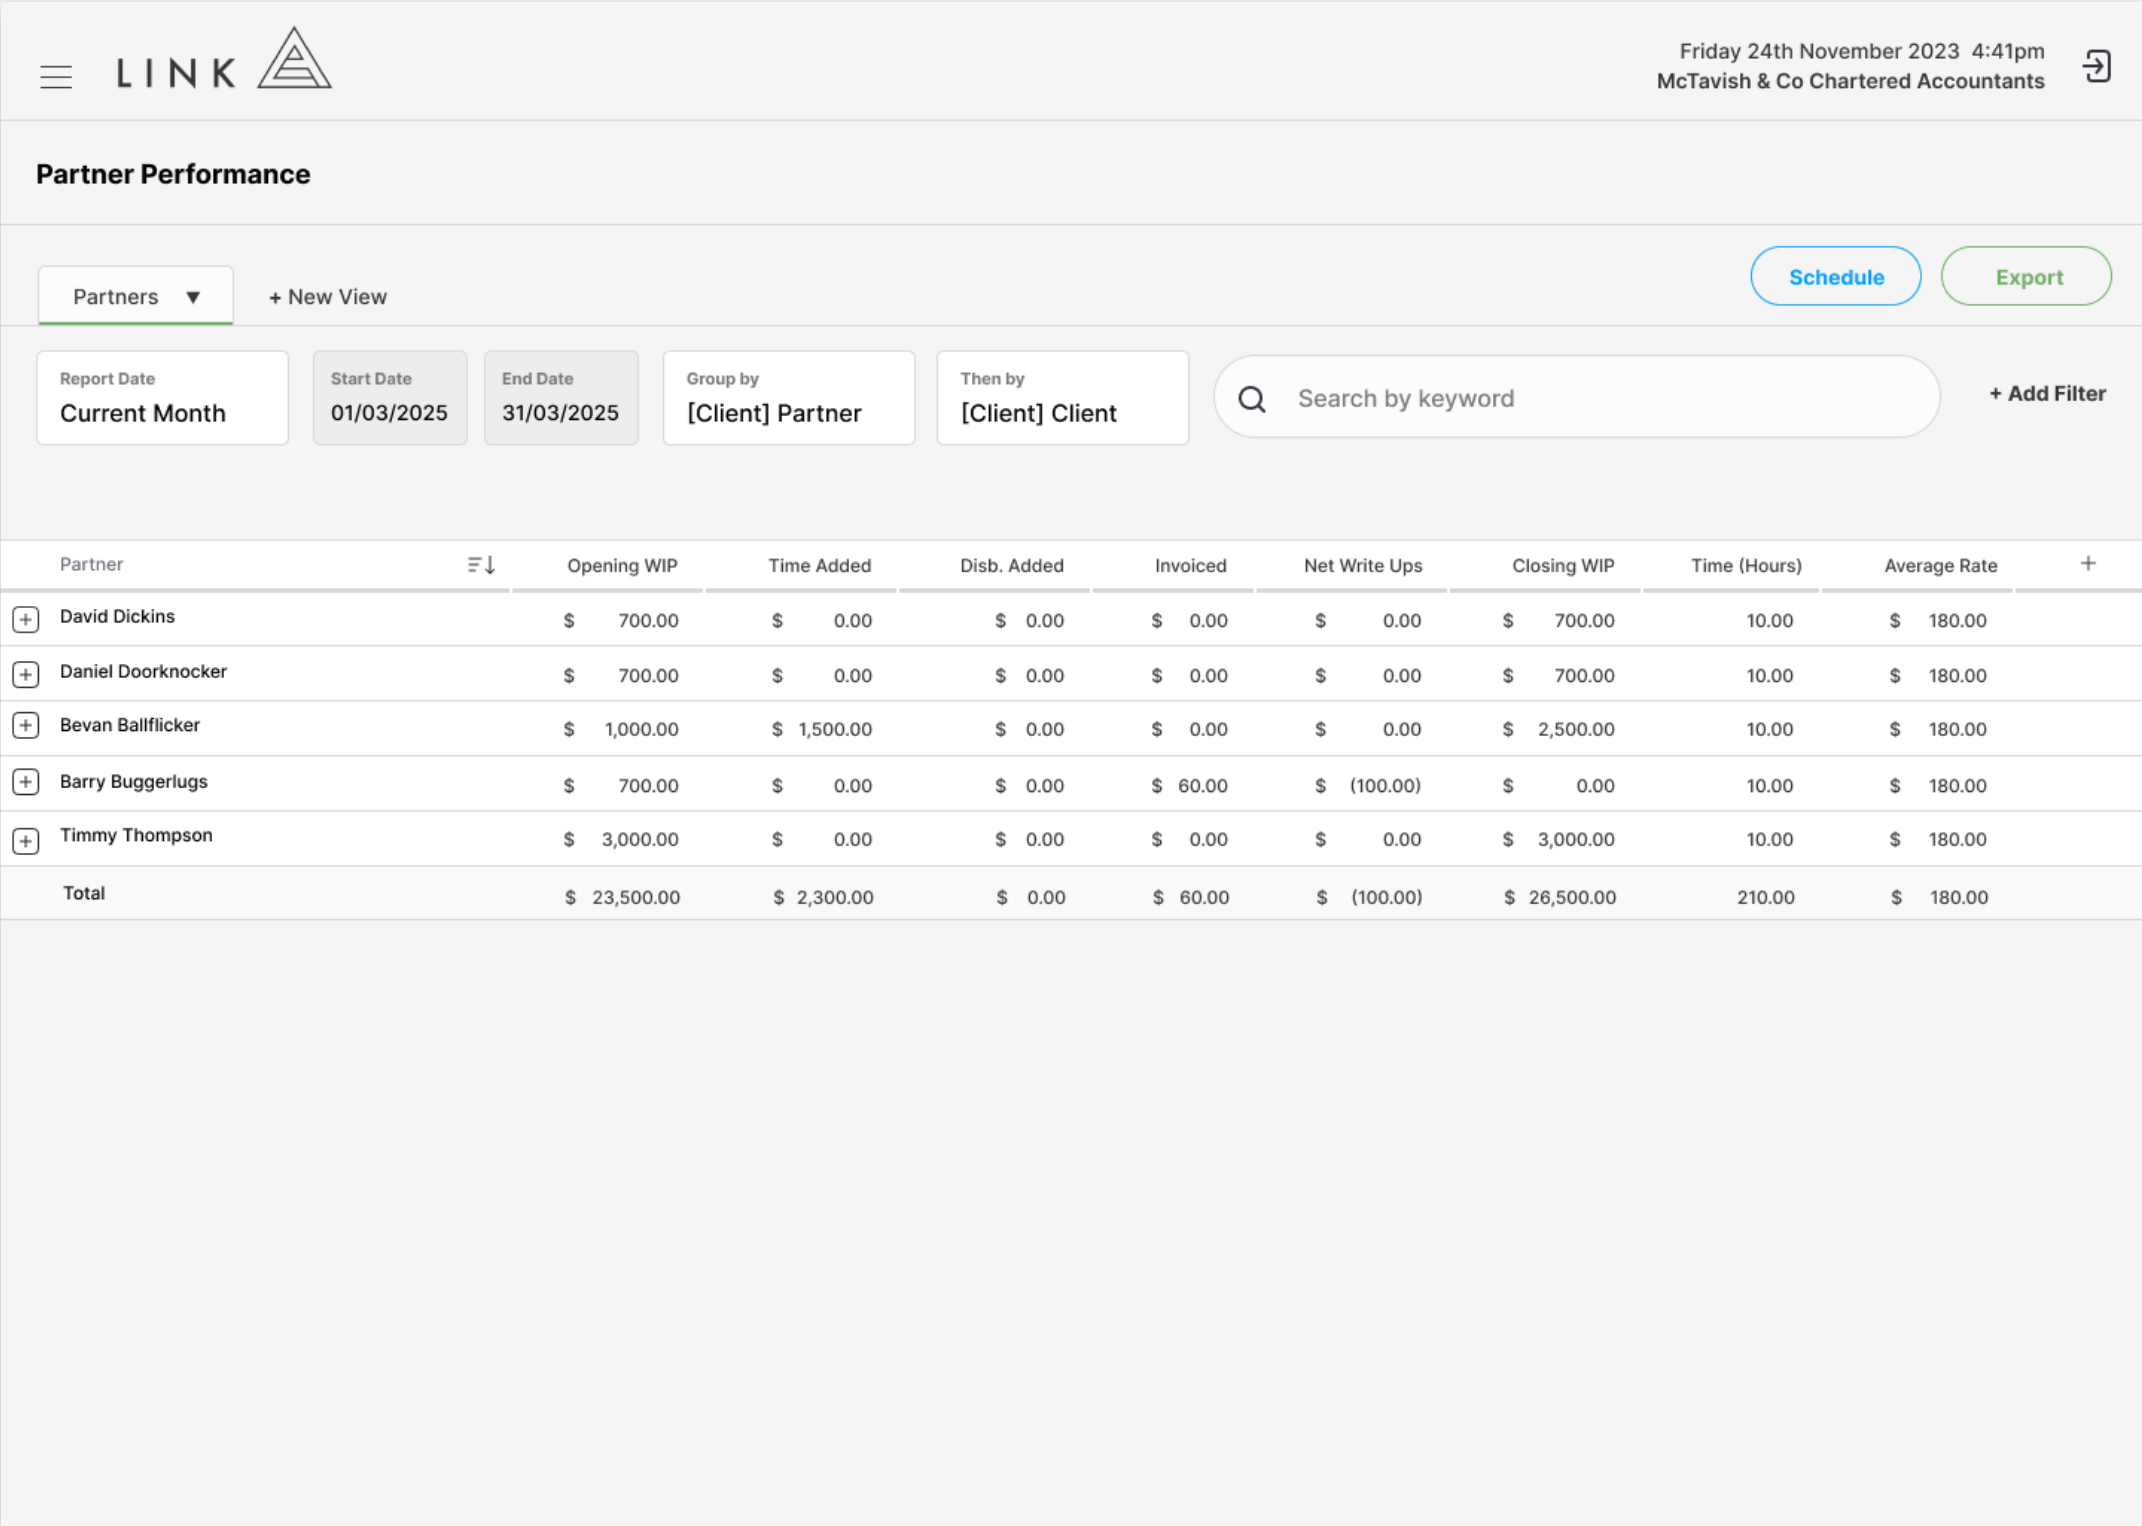The width and height of the screenshot is (2142, 1526).
Task: Click the LINK triangle logo
Action: pyautogui.click(x=294, y=59)
